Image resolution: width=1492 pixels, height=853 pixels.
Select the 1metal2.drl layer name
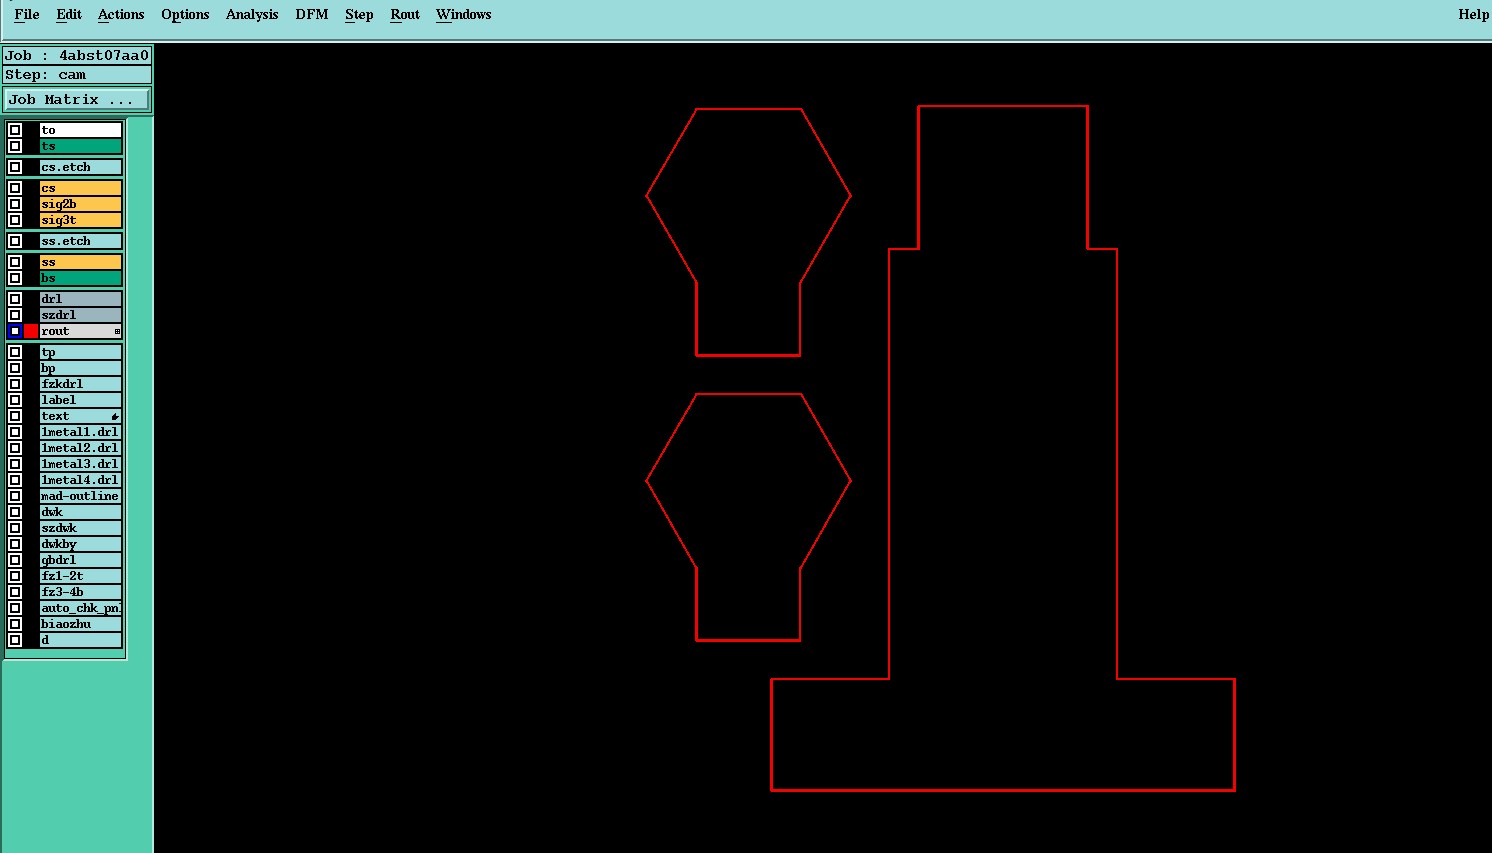coord(80,448)
